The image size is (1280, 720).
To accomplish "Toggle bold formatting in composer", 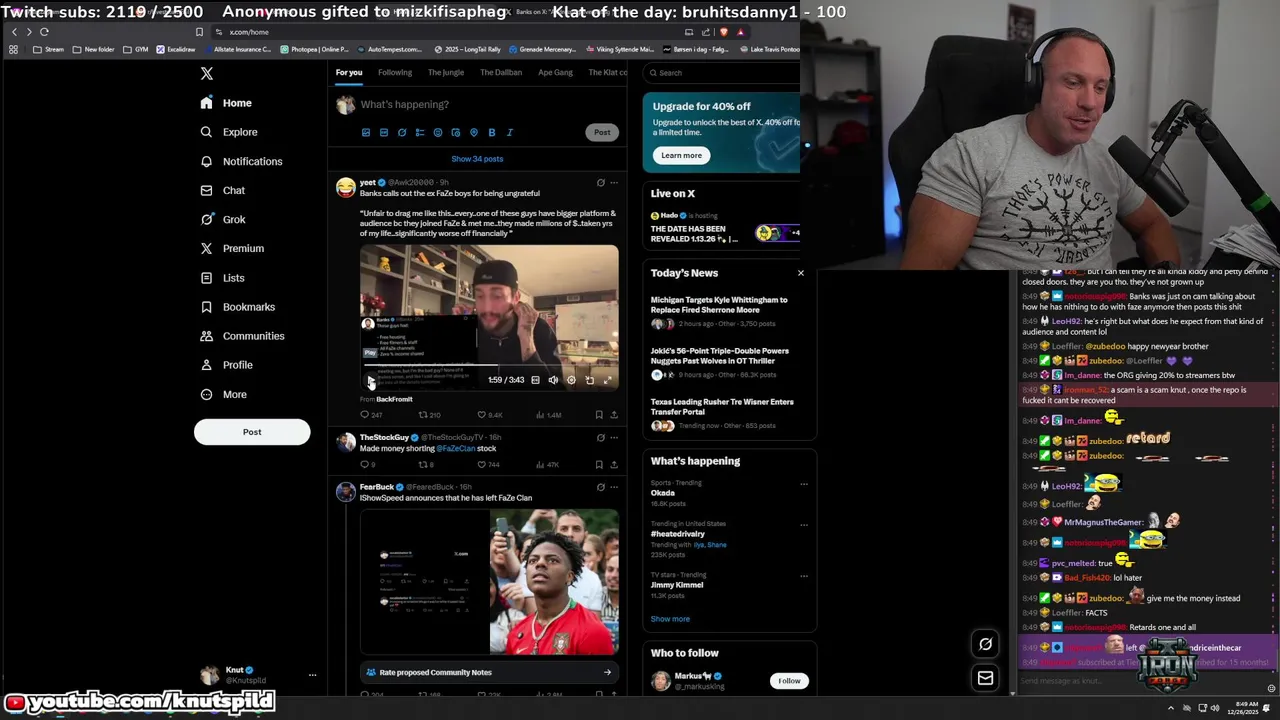I will pos(492,132).
